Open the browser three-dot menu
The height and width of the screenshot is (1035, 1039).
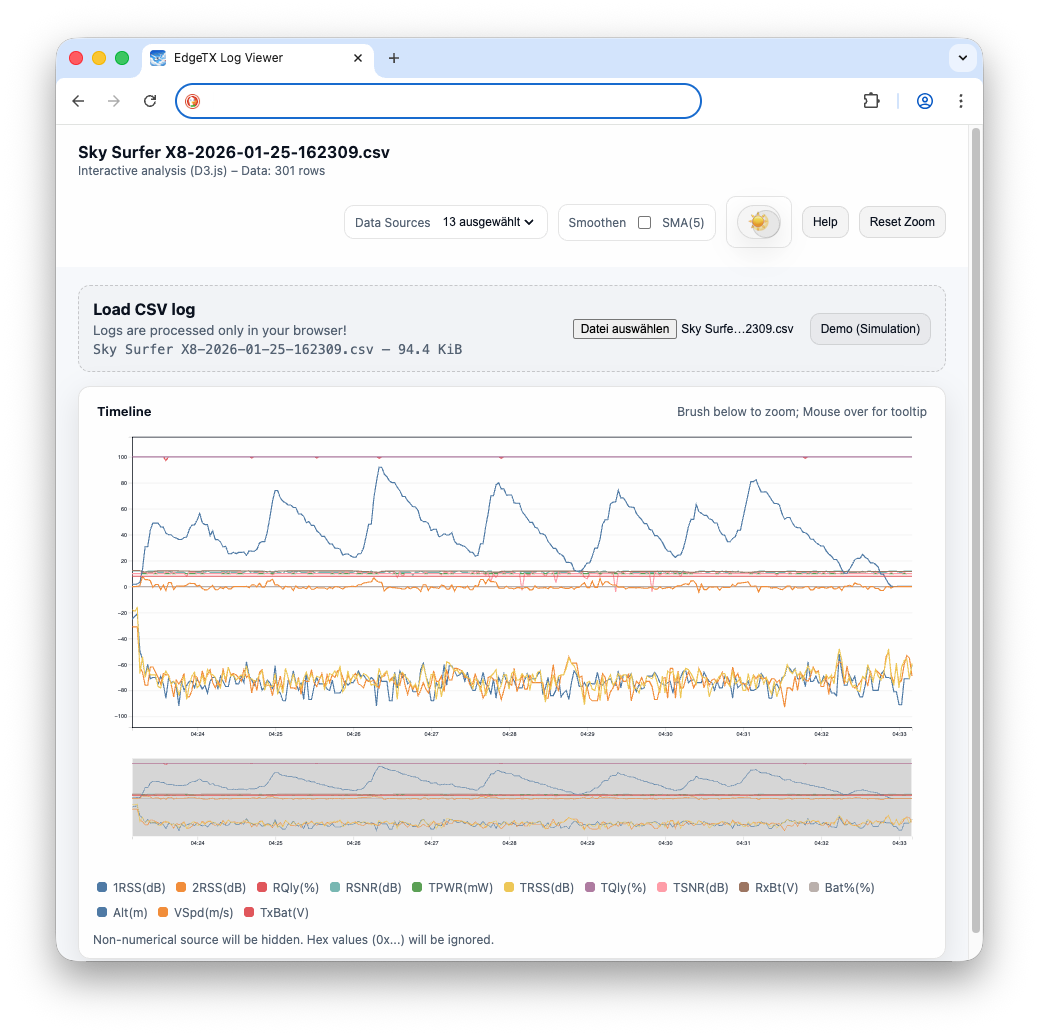[x=961, y=100]
